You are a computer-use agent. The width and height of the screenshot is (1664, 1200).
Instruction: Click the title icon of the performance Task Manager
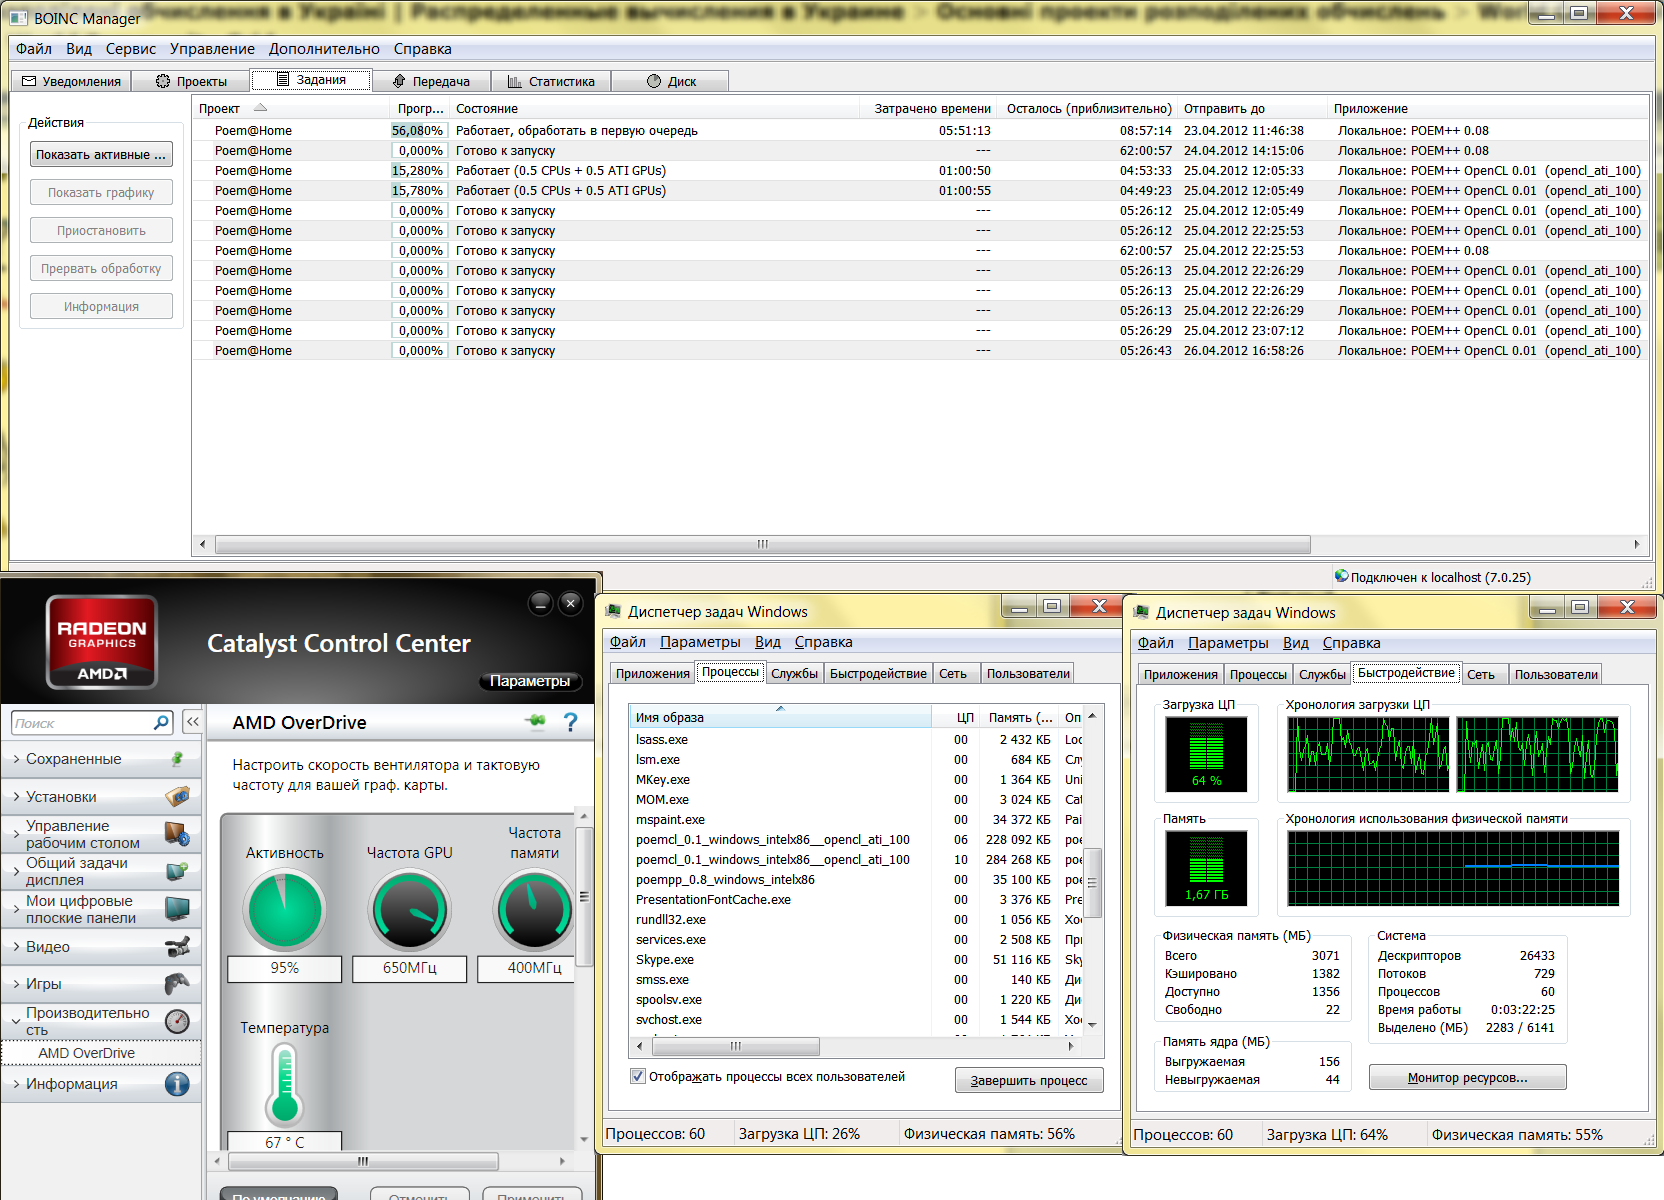[1142, 612]
